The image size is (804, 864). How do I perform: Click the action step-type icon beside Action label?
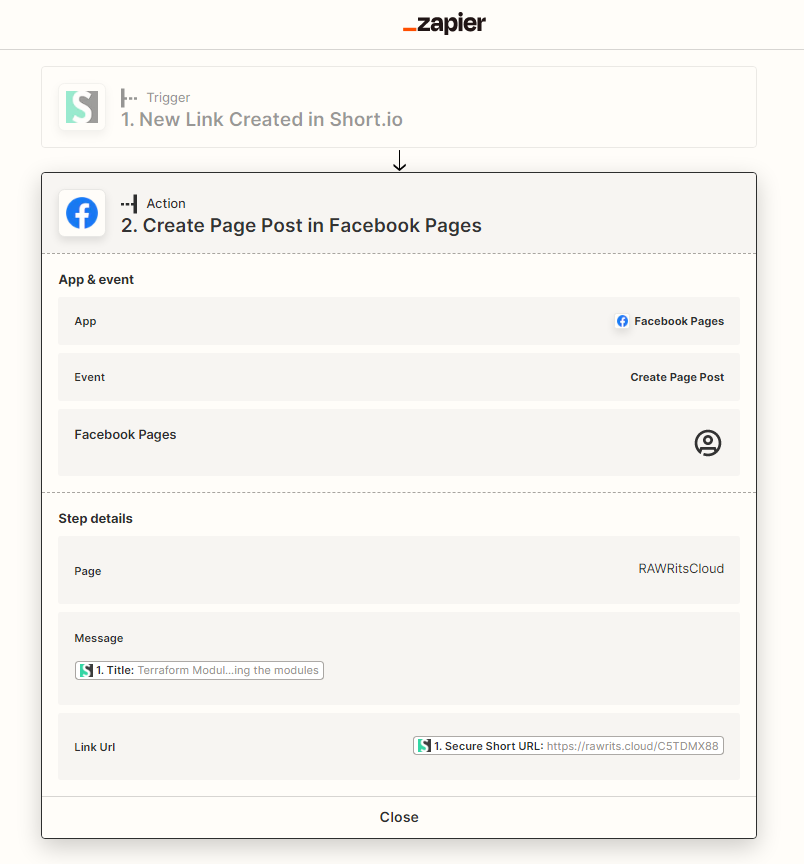(x=129, y=203)
